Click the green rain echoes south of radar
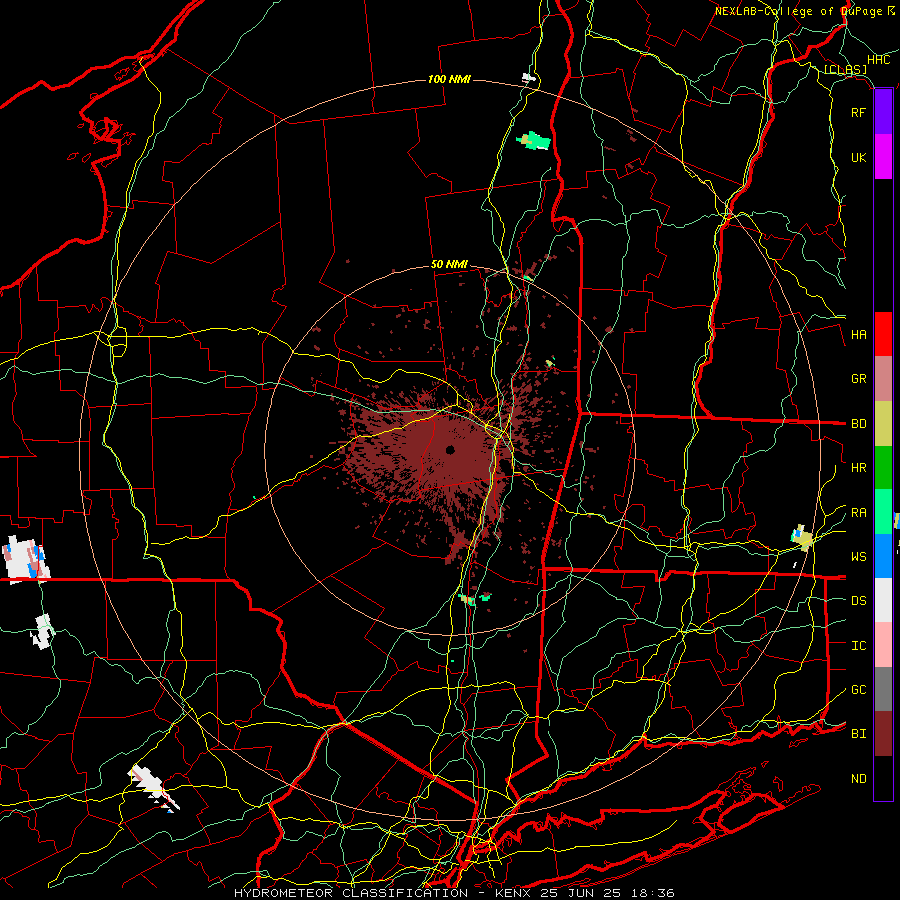Viewport: 900px width, 900px height. (476, 599)
